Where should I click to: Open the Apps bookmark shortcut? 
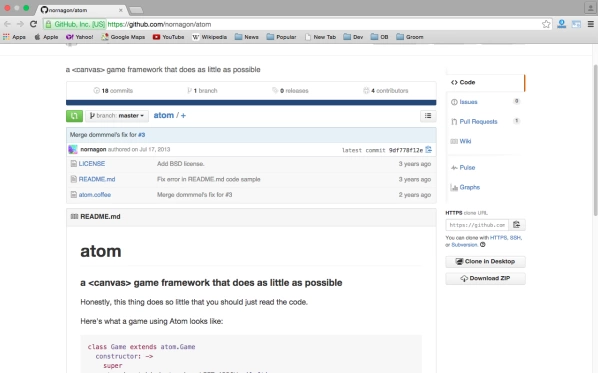[x=14, y=37]
